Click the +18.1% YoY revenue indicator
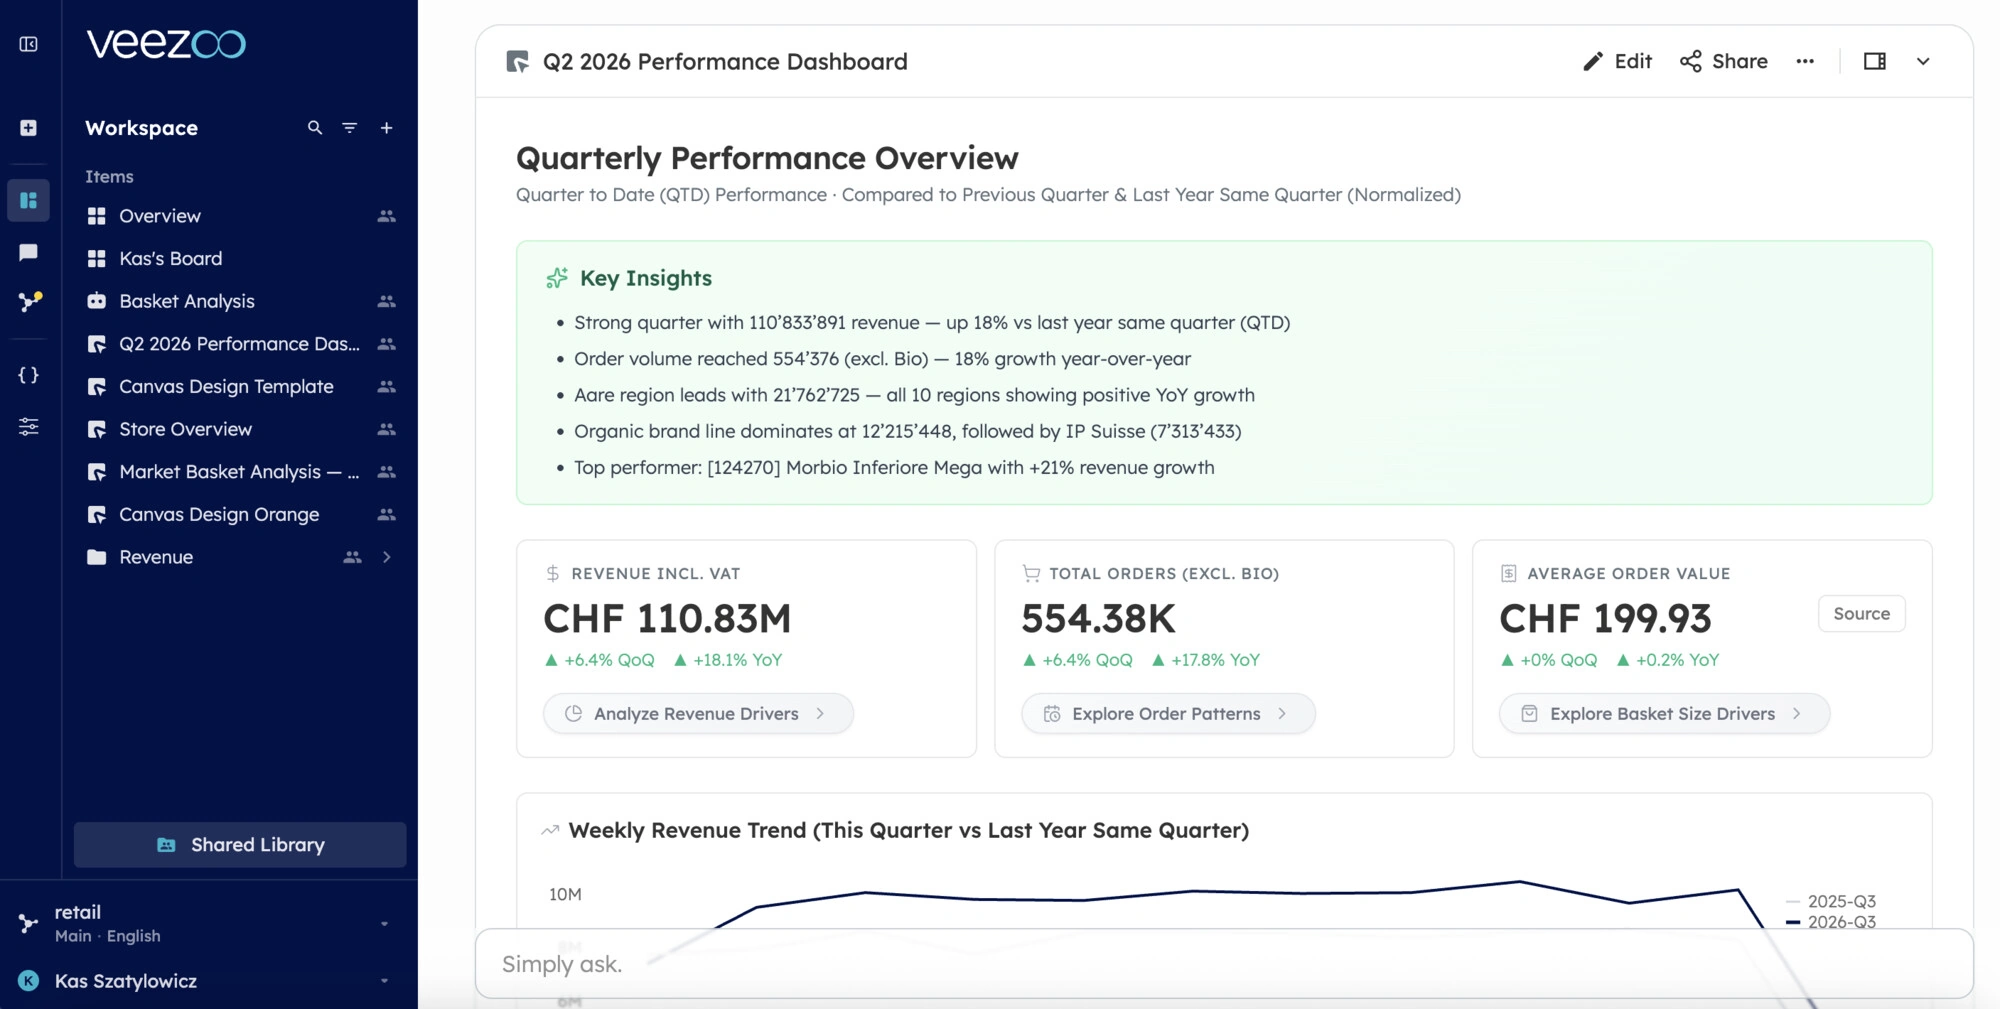2000x1009 pixels. [728, 660]
